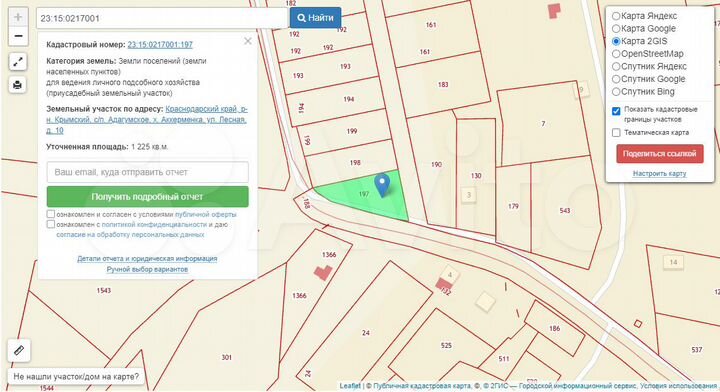This screenshot has height=392, width=720.
Task: Check the публичной оферты agreement box
Action: pyautogui.click(x=51, y=214)
